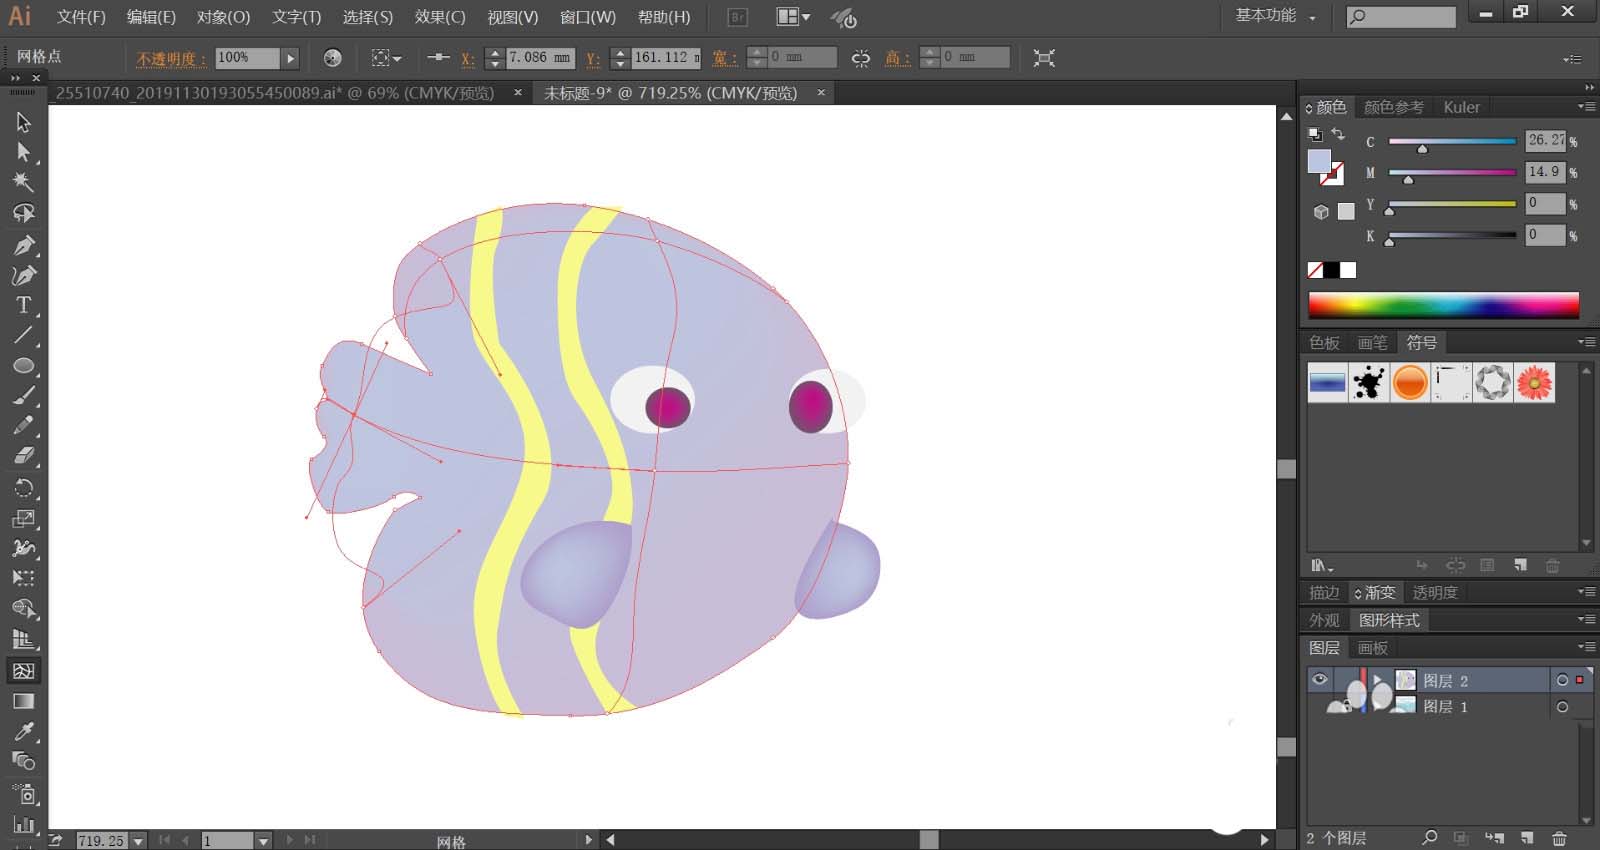Select the Magic Wand tool

pos(23,182)
